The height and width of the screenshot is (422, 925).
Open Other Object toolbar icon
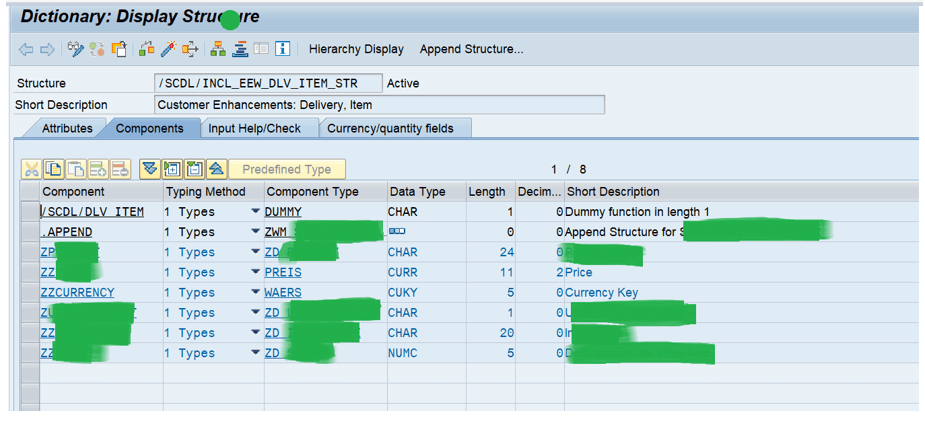click(x=119, y=50)
